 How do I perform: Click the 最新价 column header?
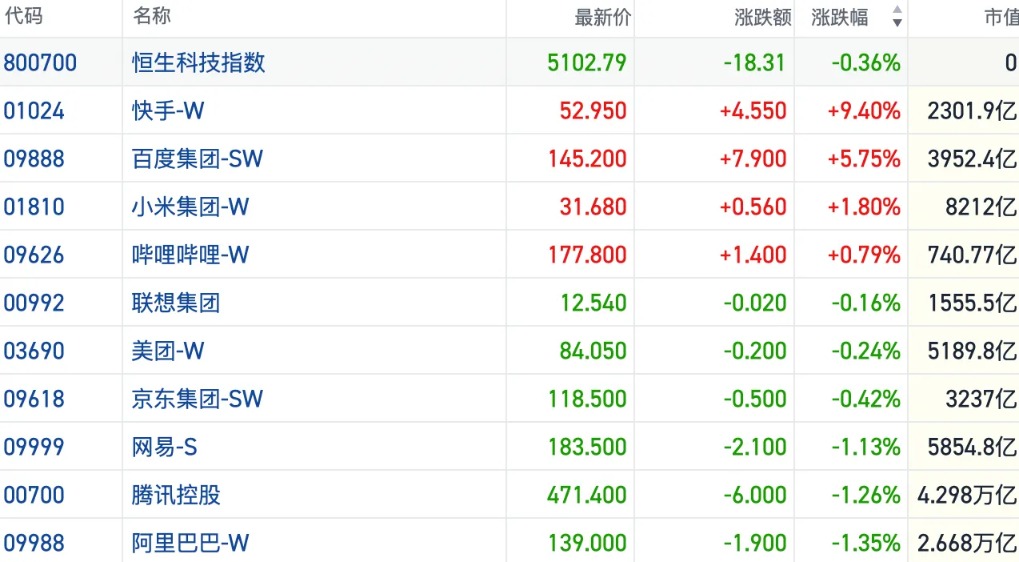tap(602, 17)
